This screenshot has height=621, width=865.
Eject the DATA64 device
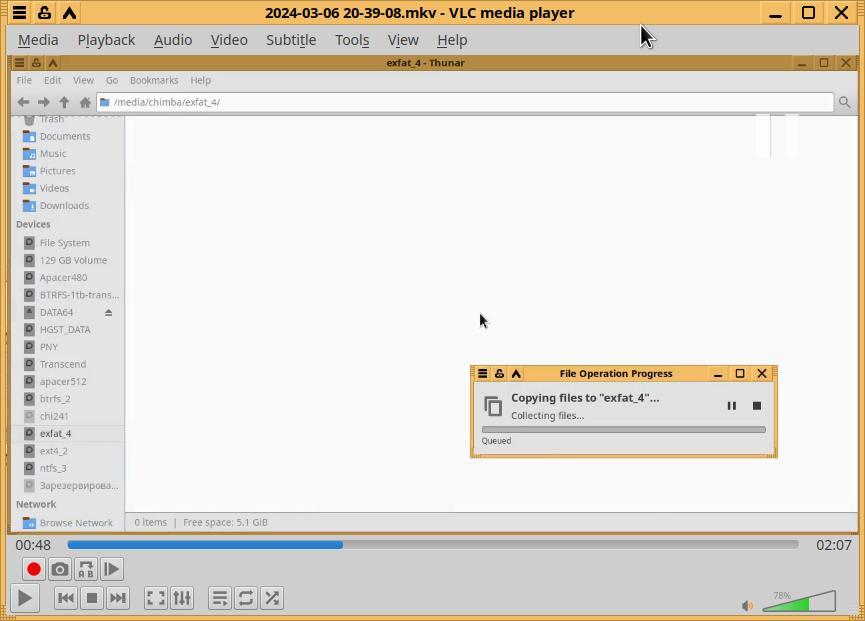[109, 312]
